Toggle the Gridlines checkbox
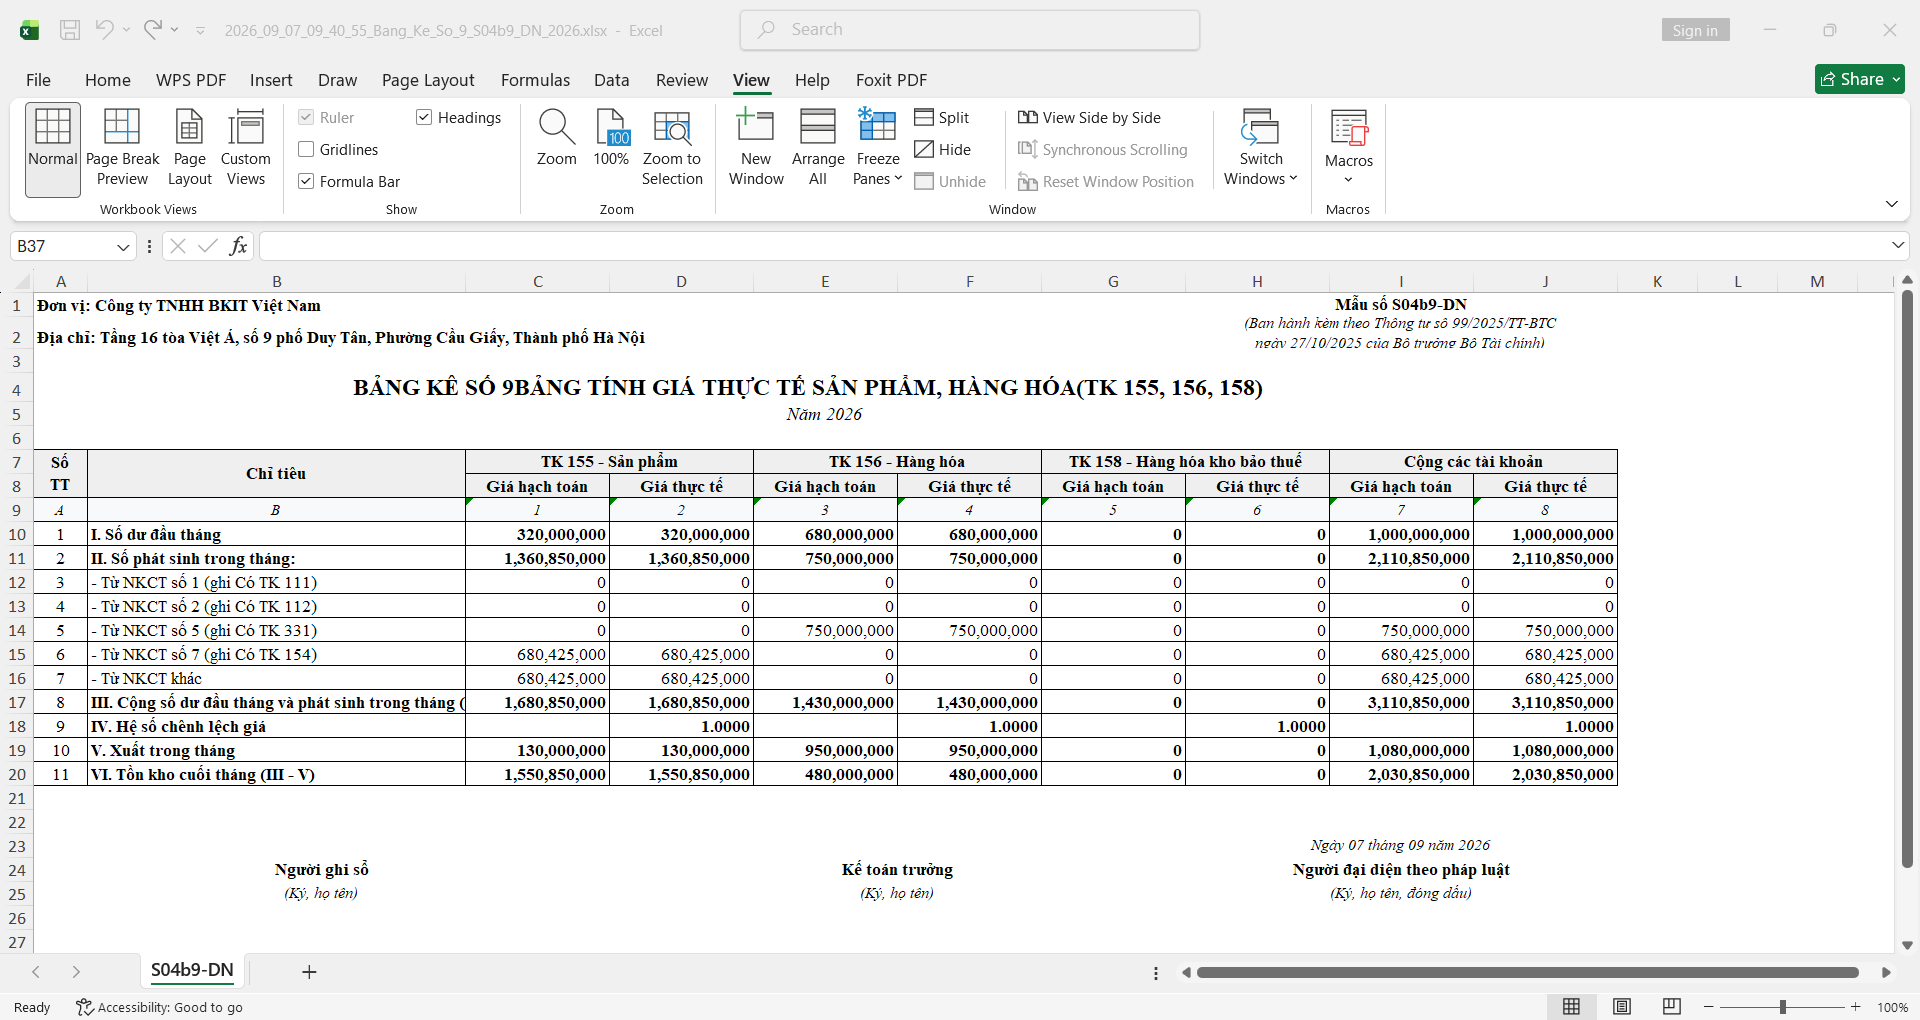The image size is (1920, 1020). tap(306, 150)
